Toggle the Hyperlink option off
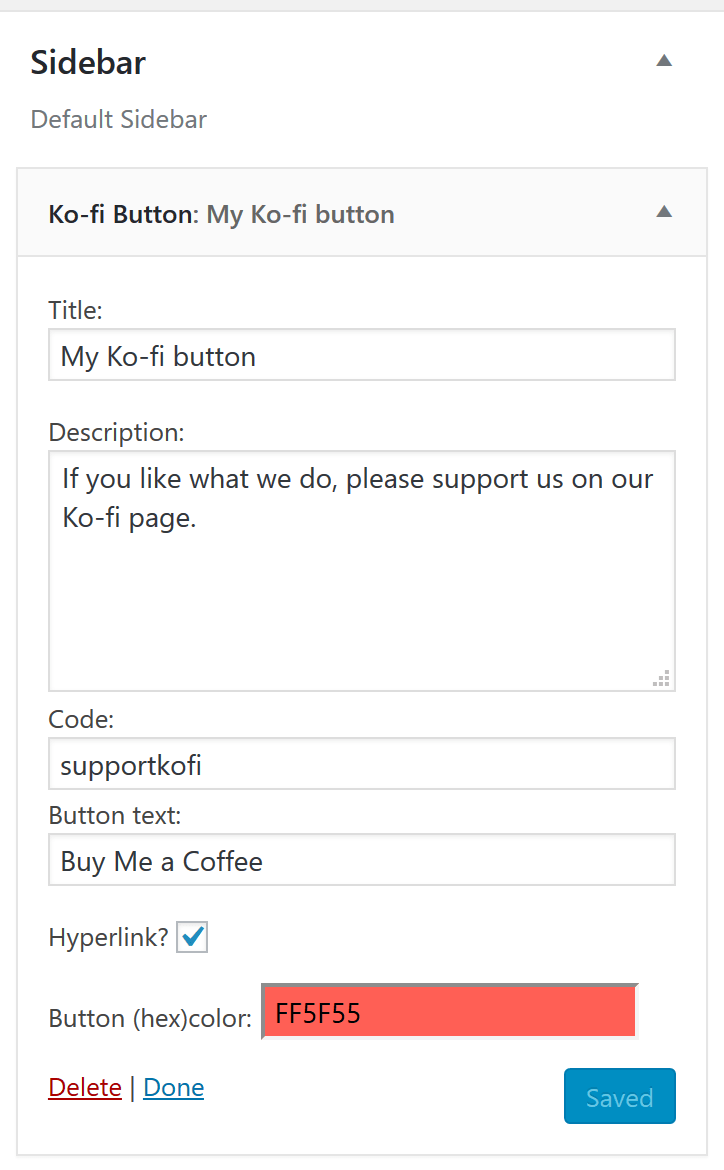 [191, 936]
